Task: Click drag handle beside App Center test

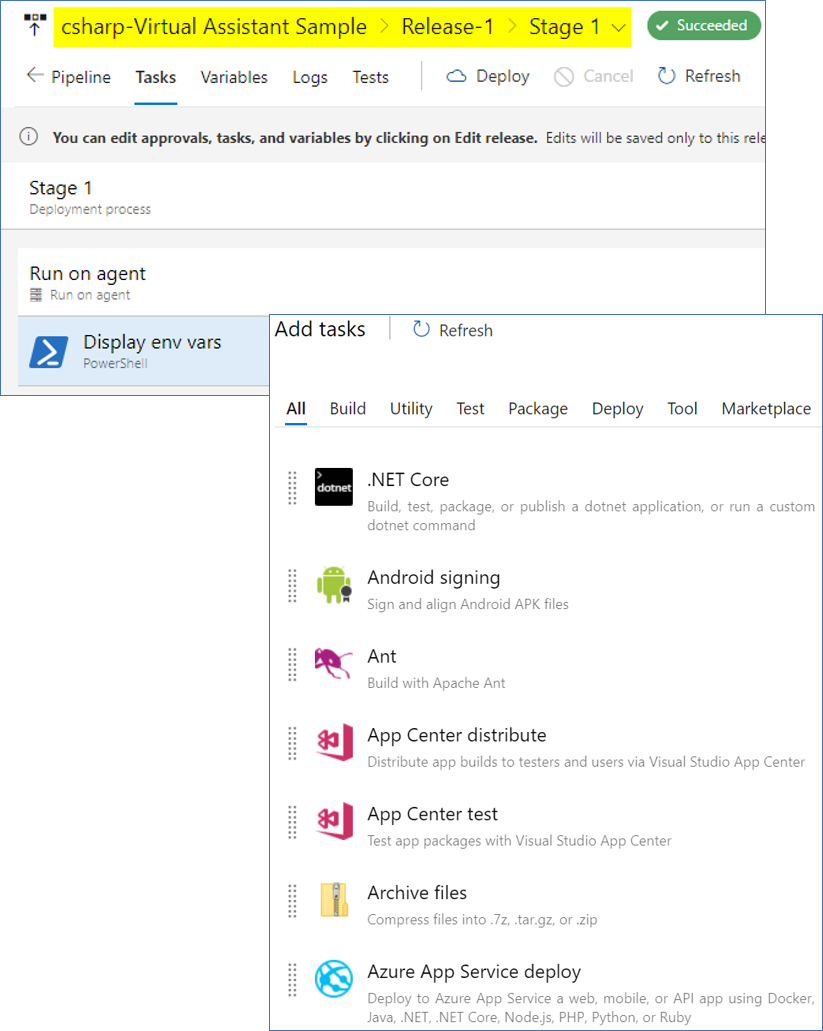Action: [x=293, y=822]
